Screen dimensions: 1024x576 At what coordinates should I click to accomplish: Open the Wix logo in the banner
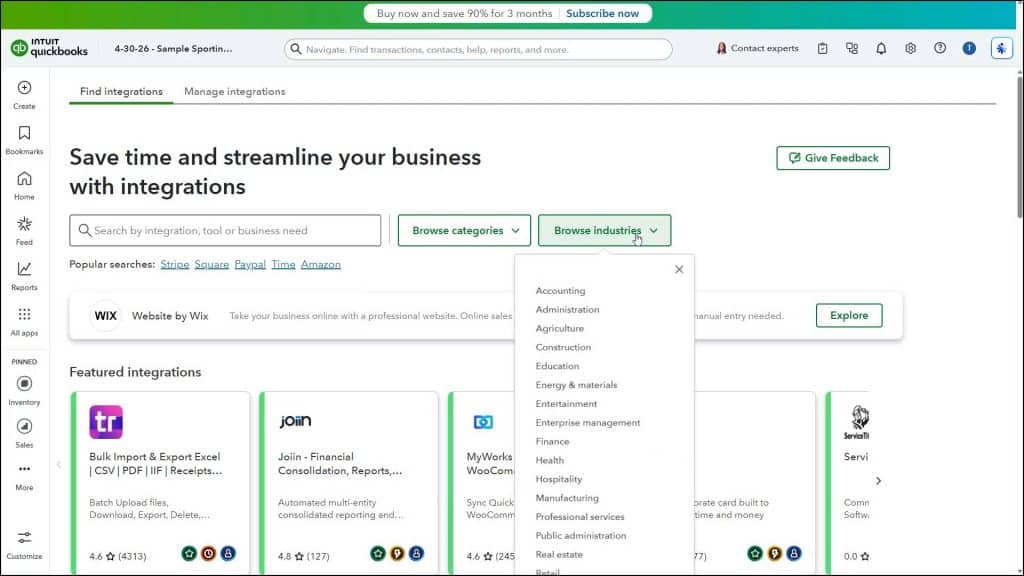coord(105,316)
